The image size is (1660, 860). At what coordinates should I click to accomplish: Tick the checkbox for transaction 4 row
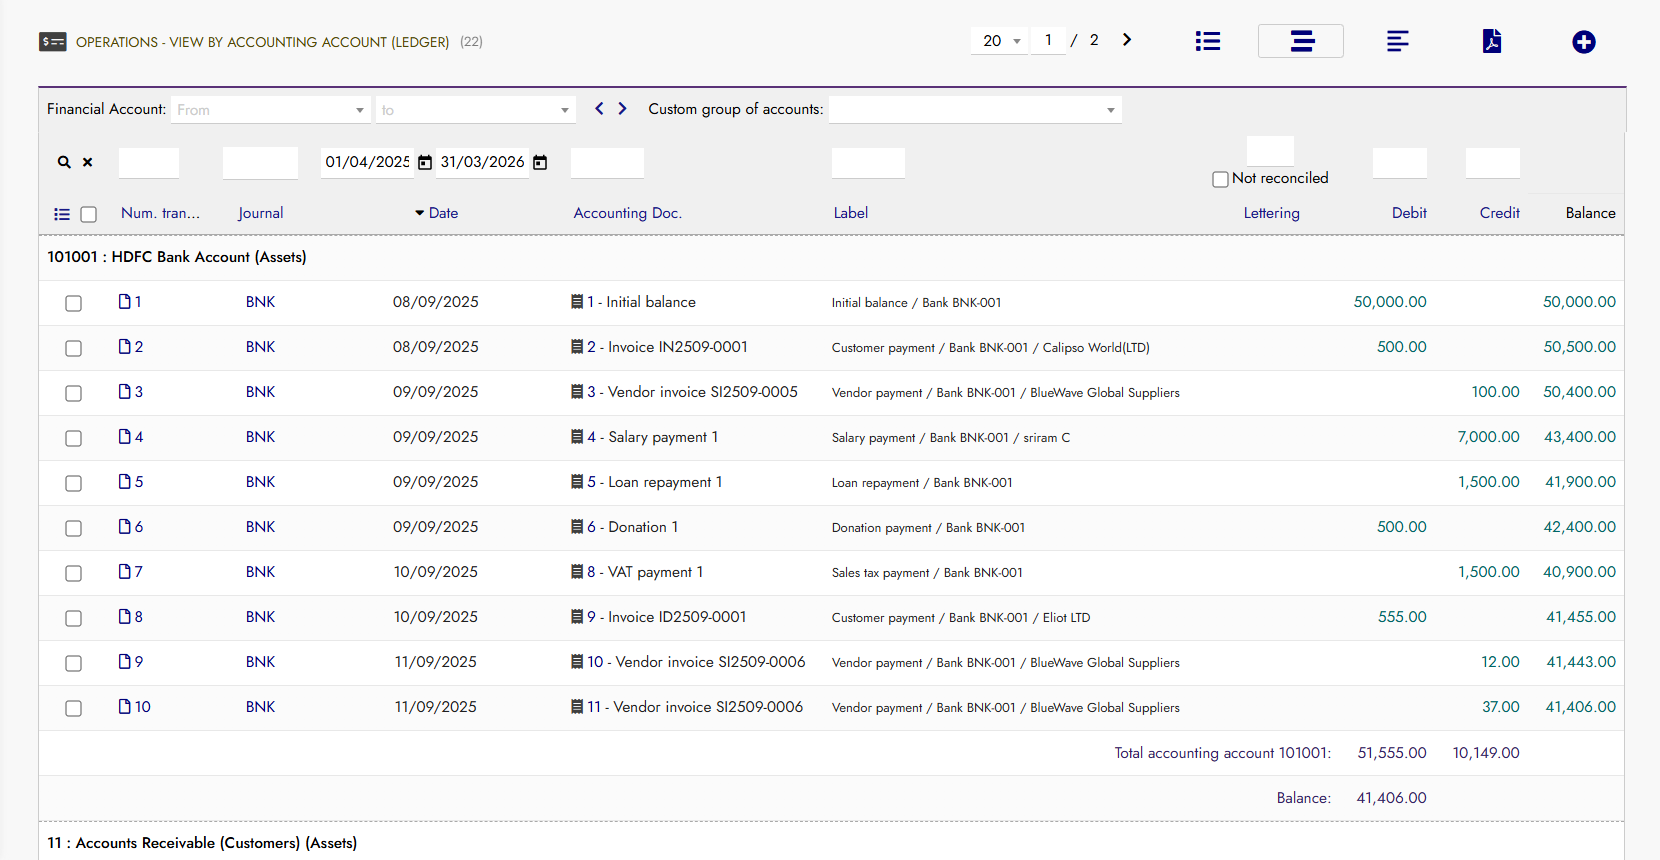click(73, 438)
